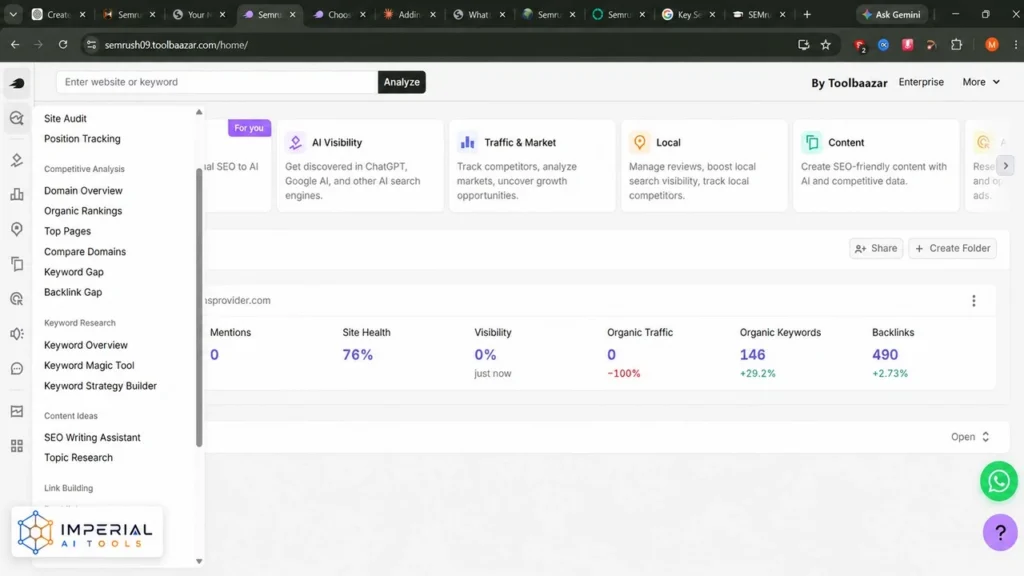
Task: Click the Share button
Action: coord(876,248)
